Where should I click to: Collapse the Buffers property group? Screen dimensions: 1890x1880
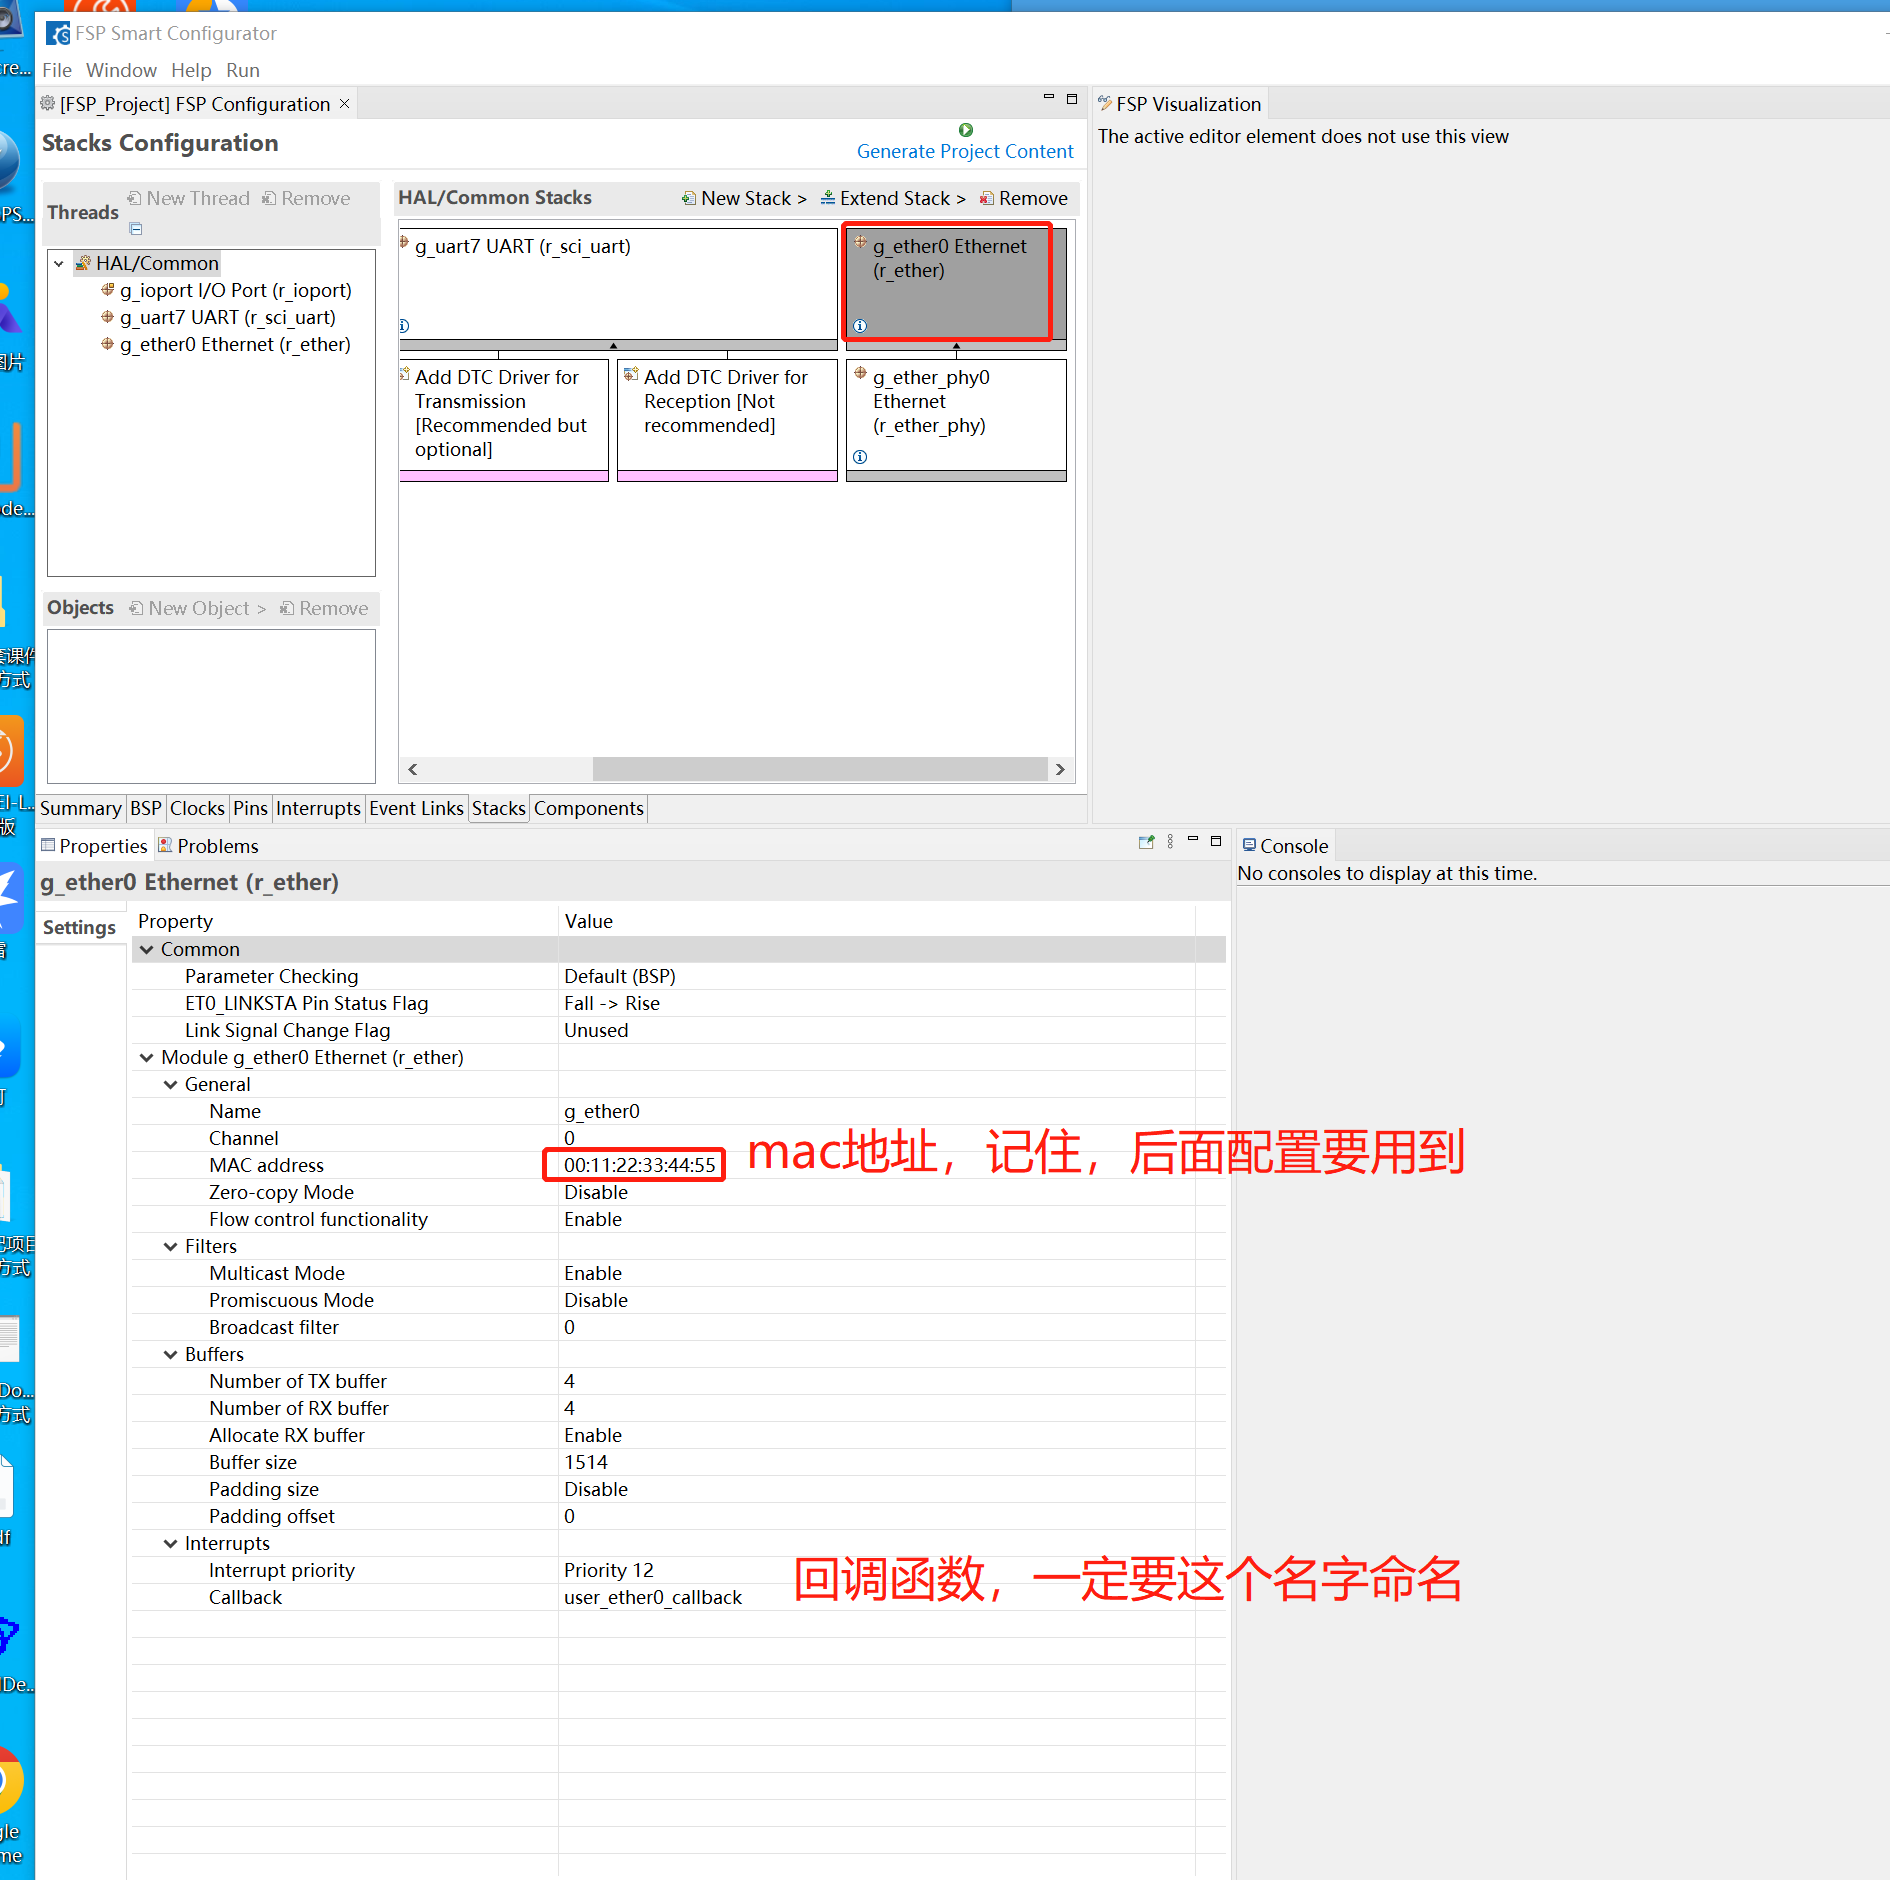(171, 1354)
